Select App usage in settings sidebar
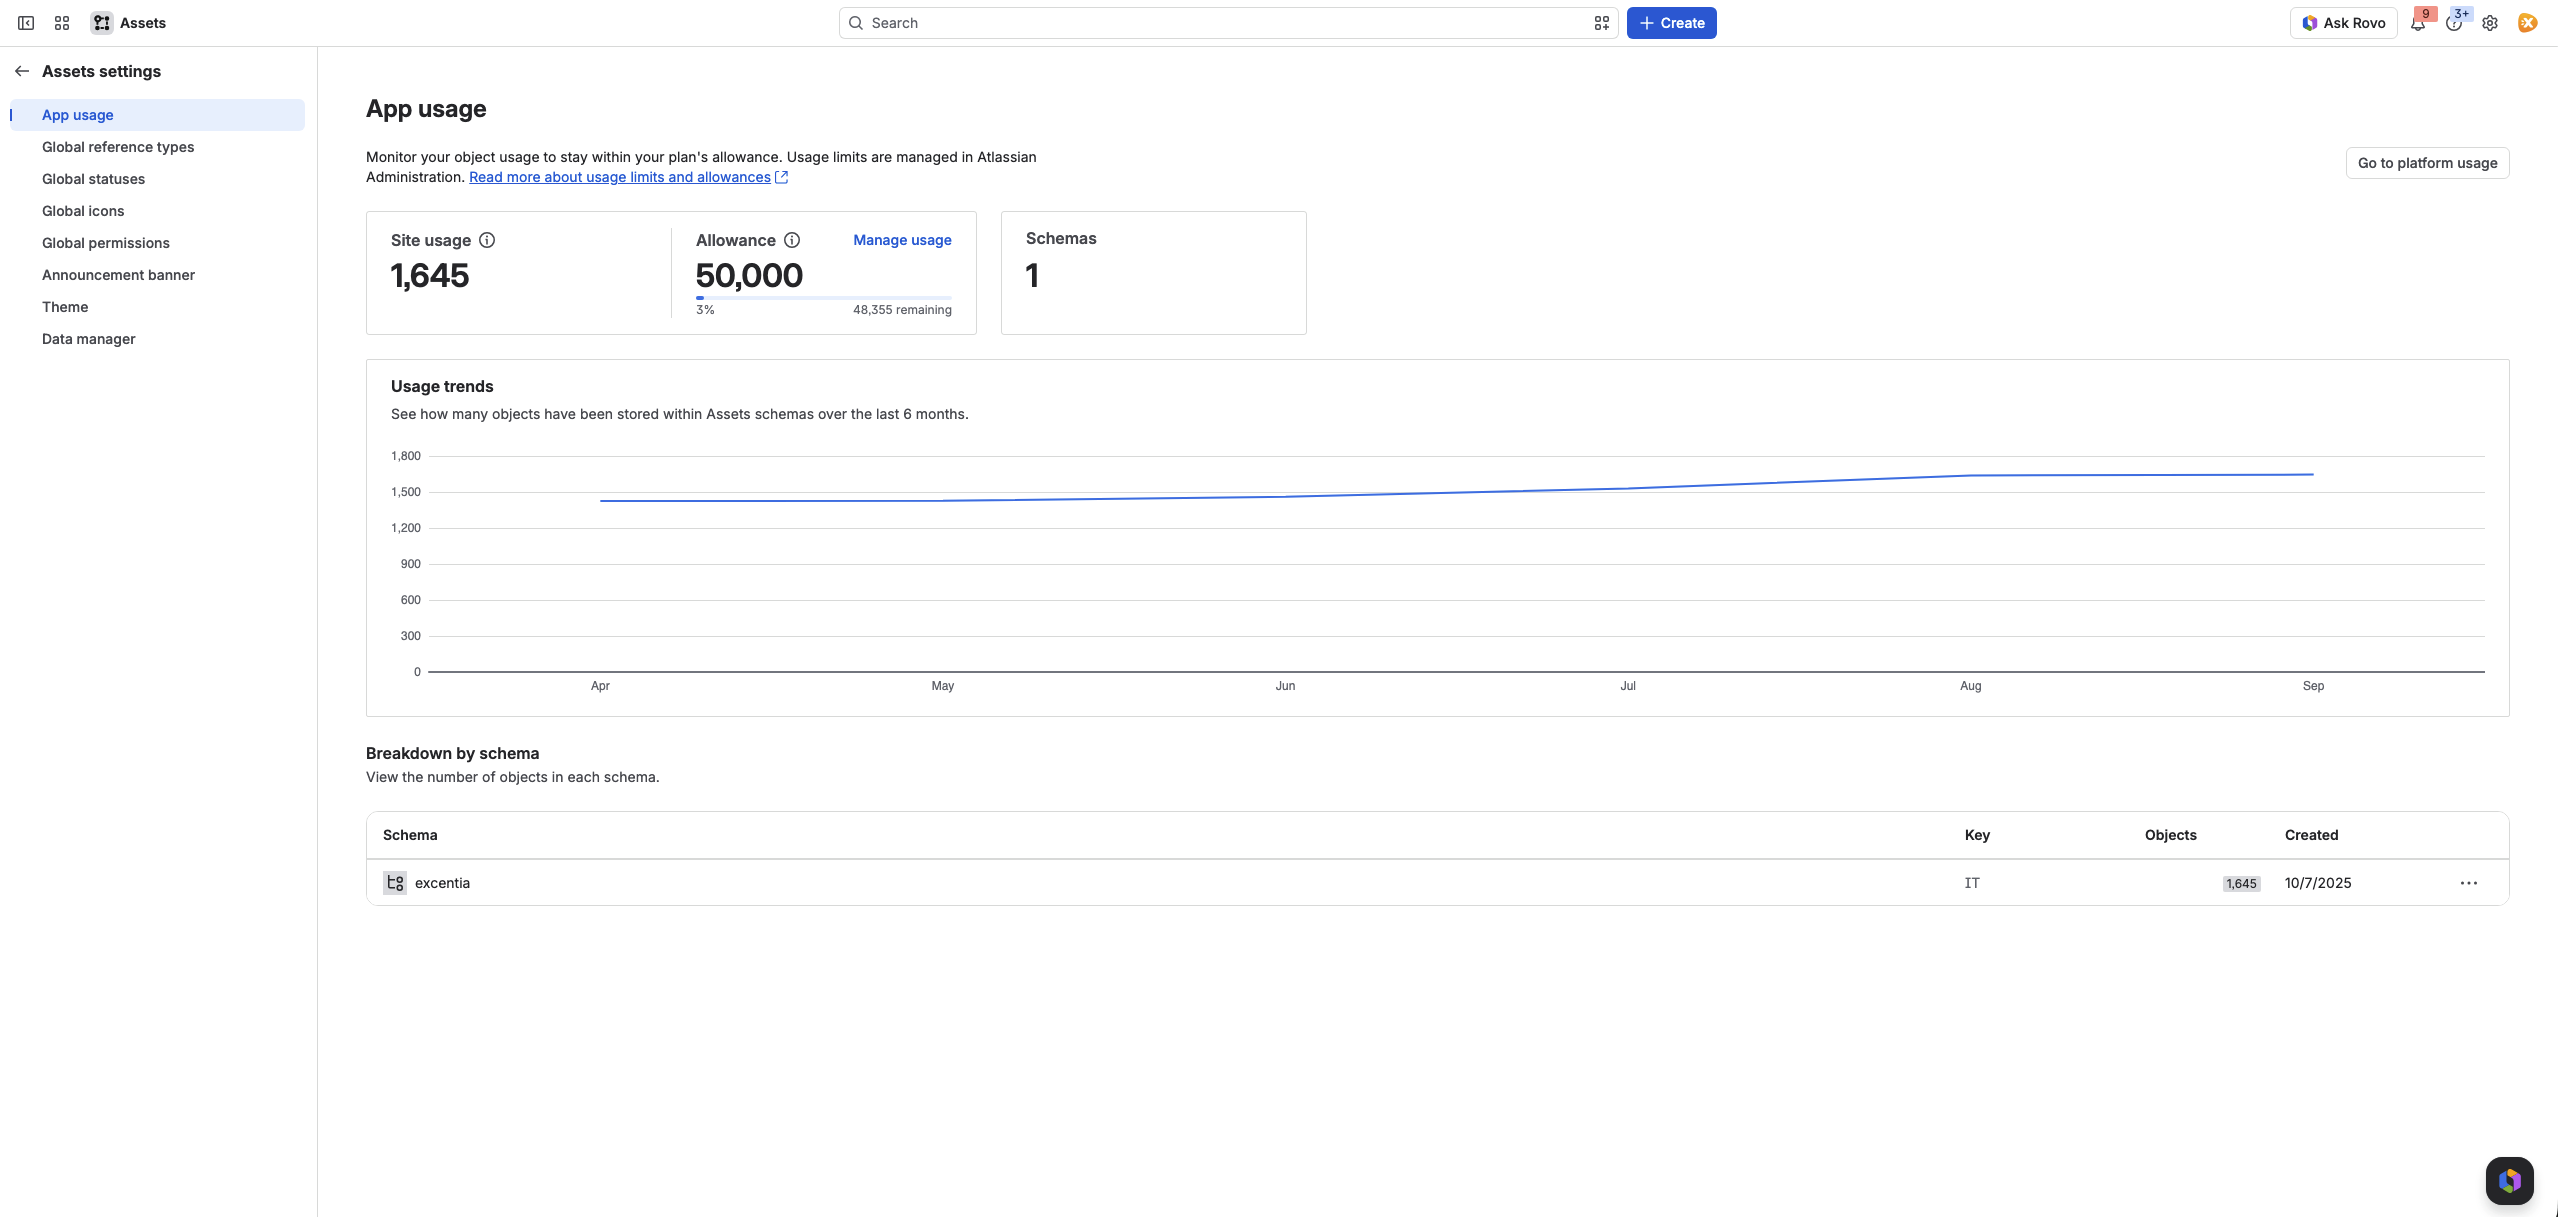This screenshot has height=1217, width=2558. coord(157,115)
